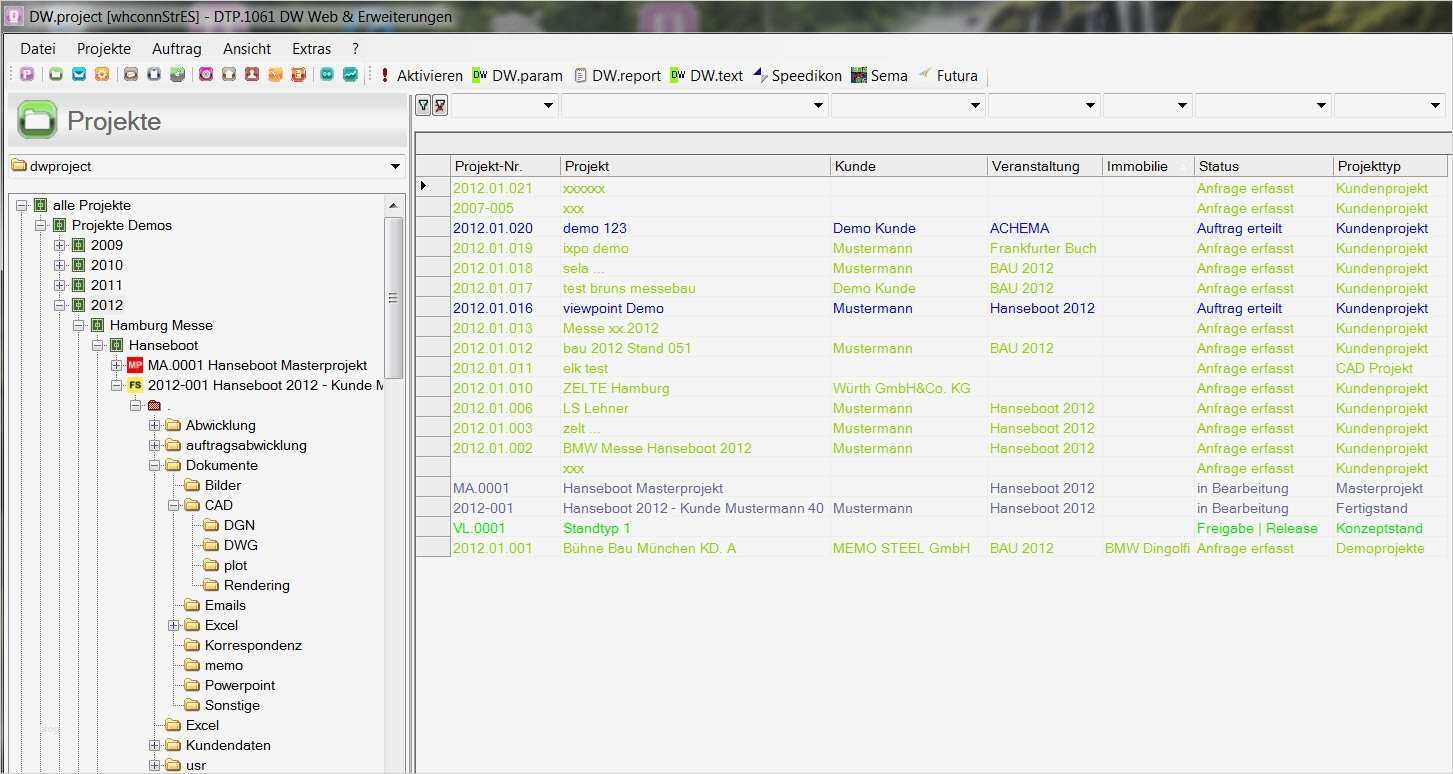Viewport: 1453px width, 774px height.
Task: Click the DW.report document icon
Action: (x=580, y=75)
